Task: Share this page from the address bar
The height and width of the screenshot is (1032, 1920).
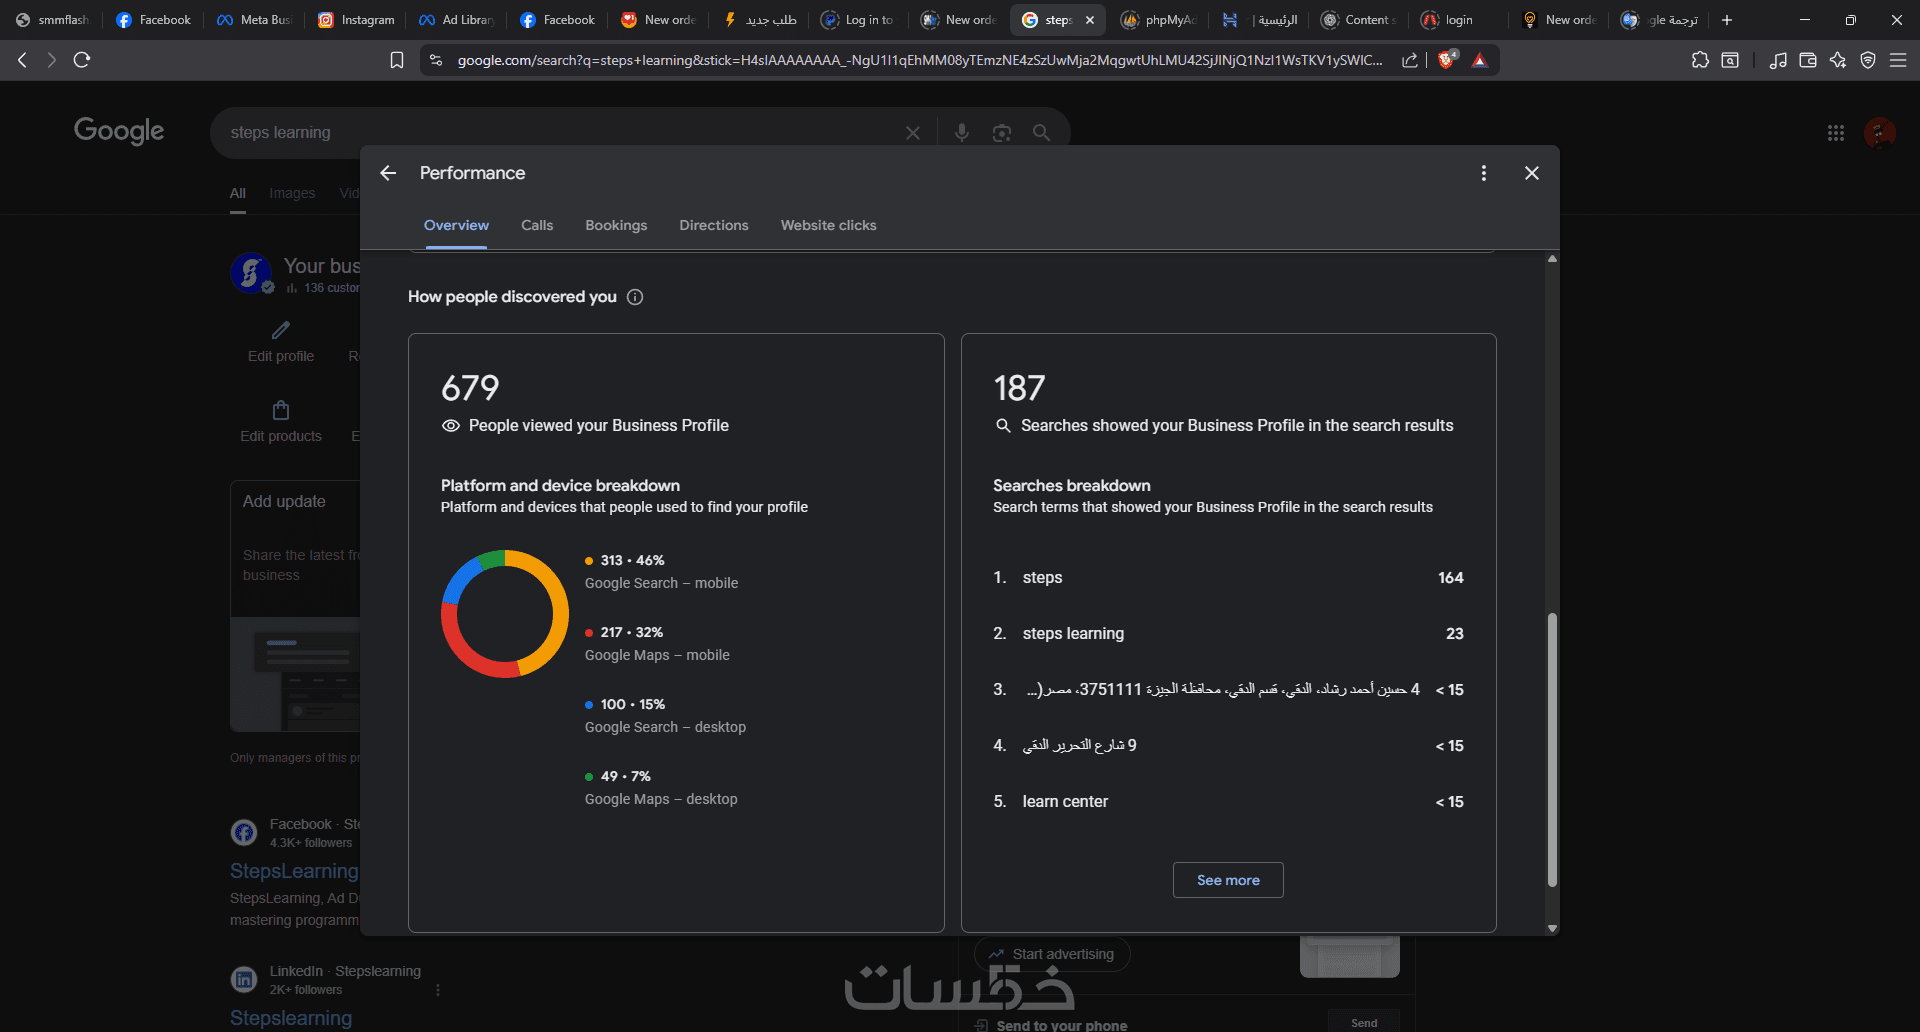Action: (1410, 60)
